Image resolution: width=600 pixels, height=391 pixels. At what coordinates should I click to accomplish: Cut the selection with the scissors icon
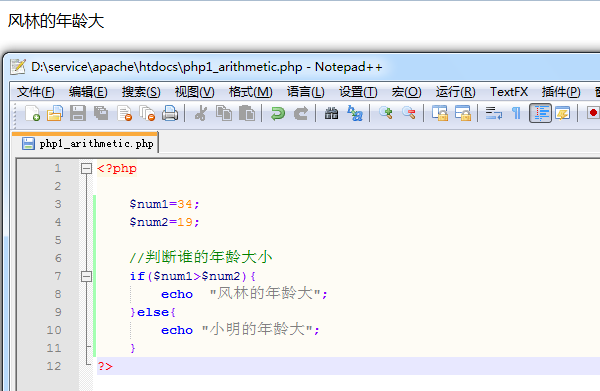(x=201, y=114)
